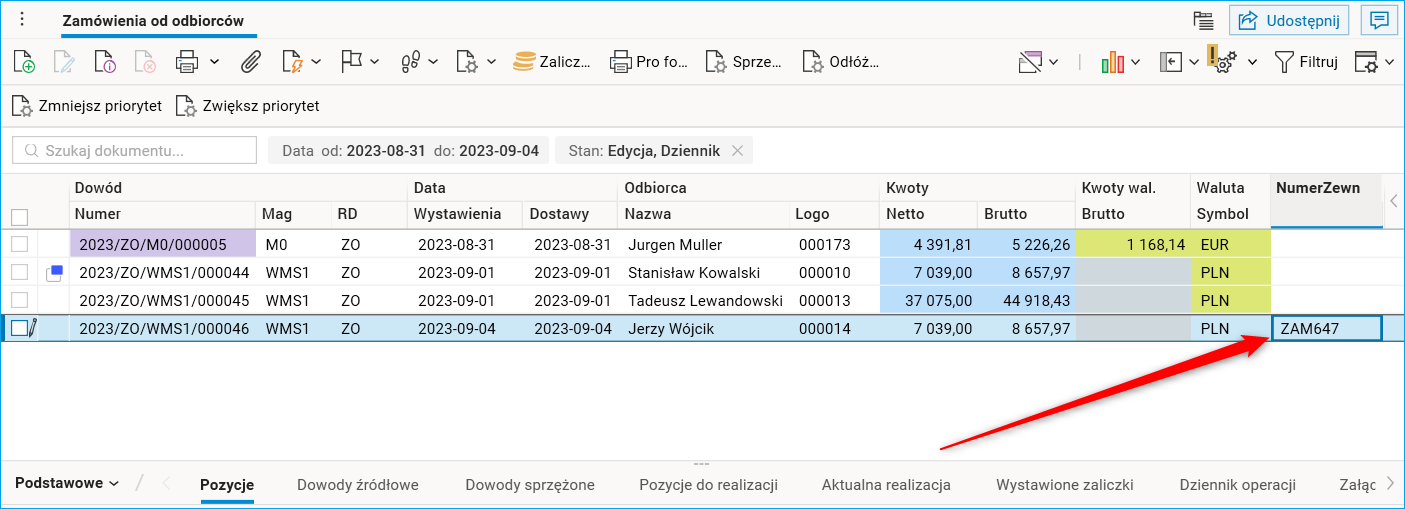Check the box for 2023/ZO/WMS1/000045
The width and height of the screenshot is (1405, 509).
coord(19,300)
